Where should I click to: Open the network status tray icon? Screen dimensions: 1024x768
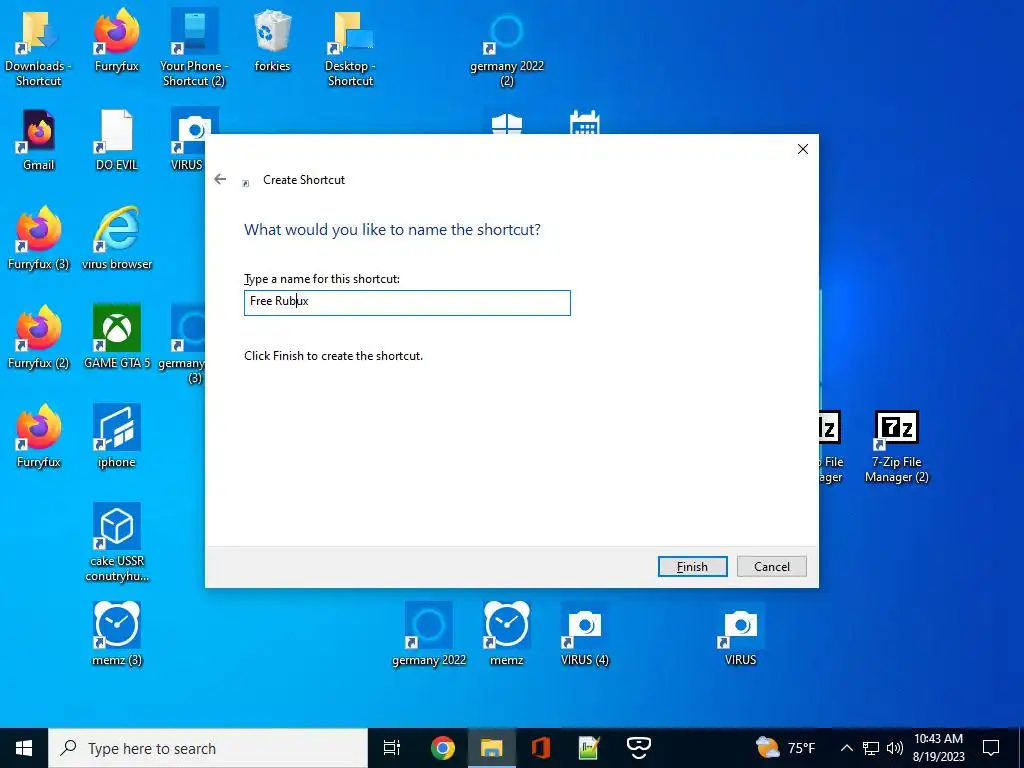click(871, 748)
